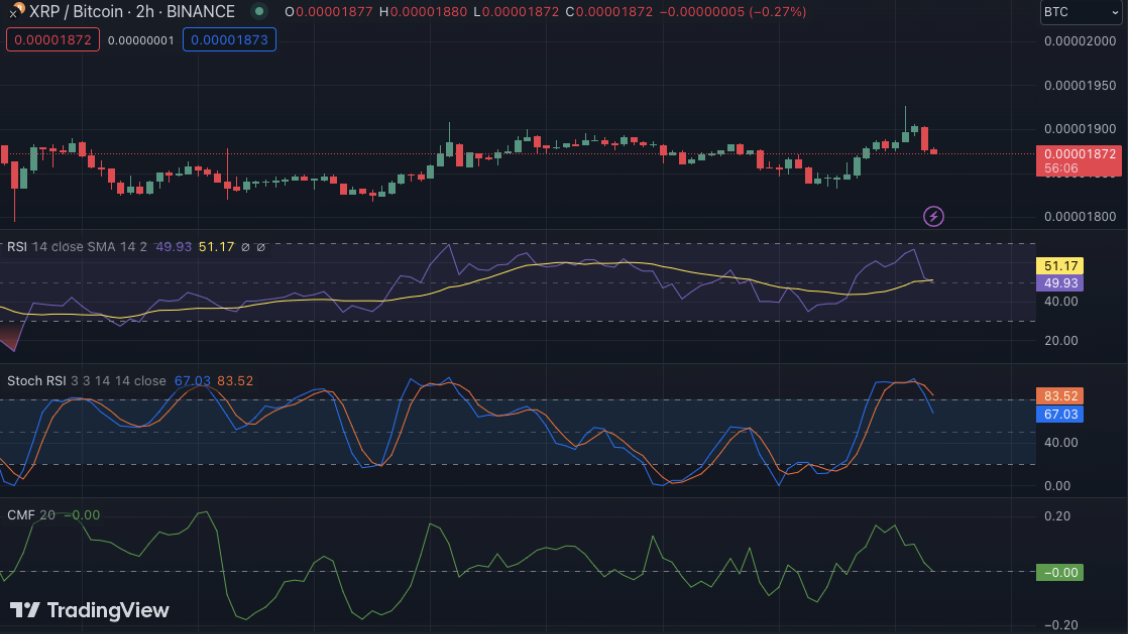Click the yellow 51.17 RSI axis label

[x=1060, y=266]
